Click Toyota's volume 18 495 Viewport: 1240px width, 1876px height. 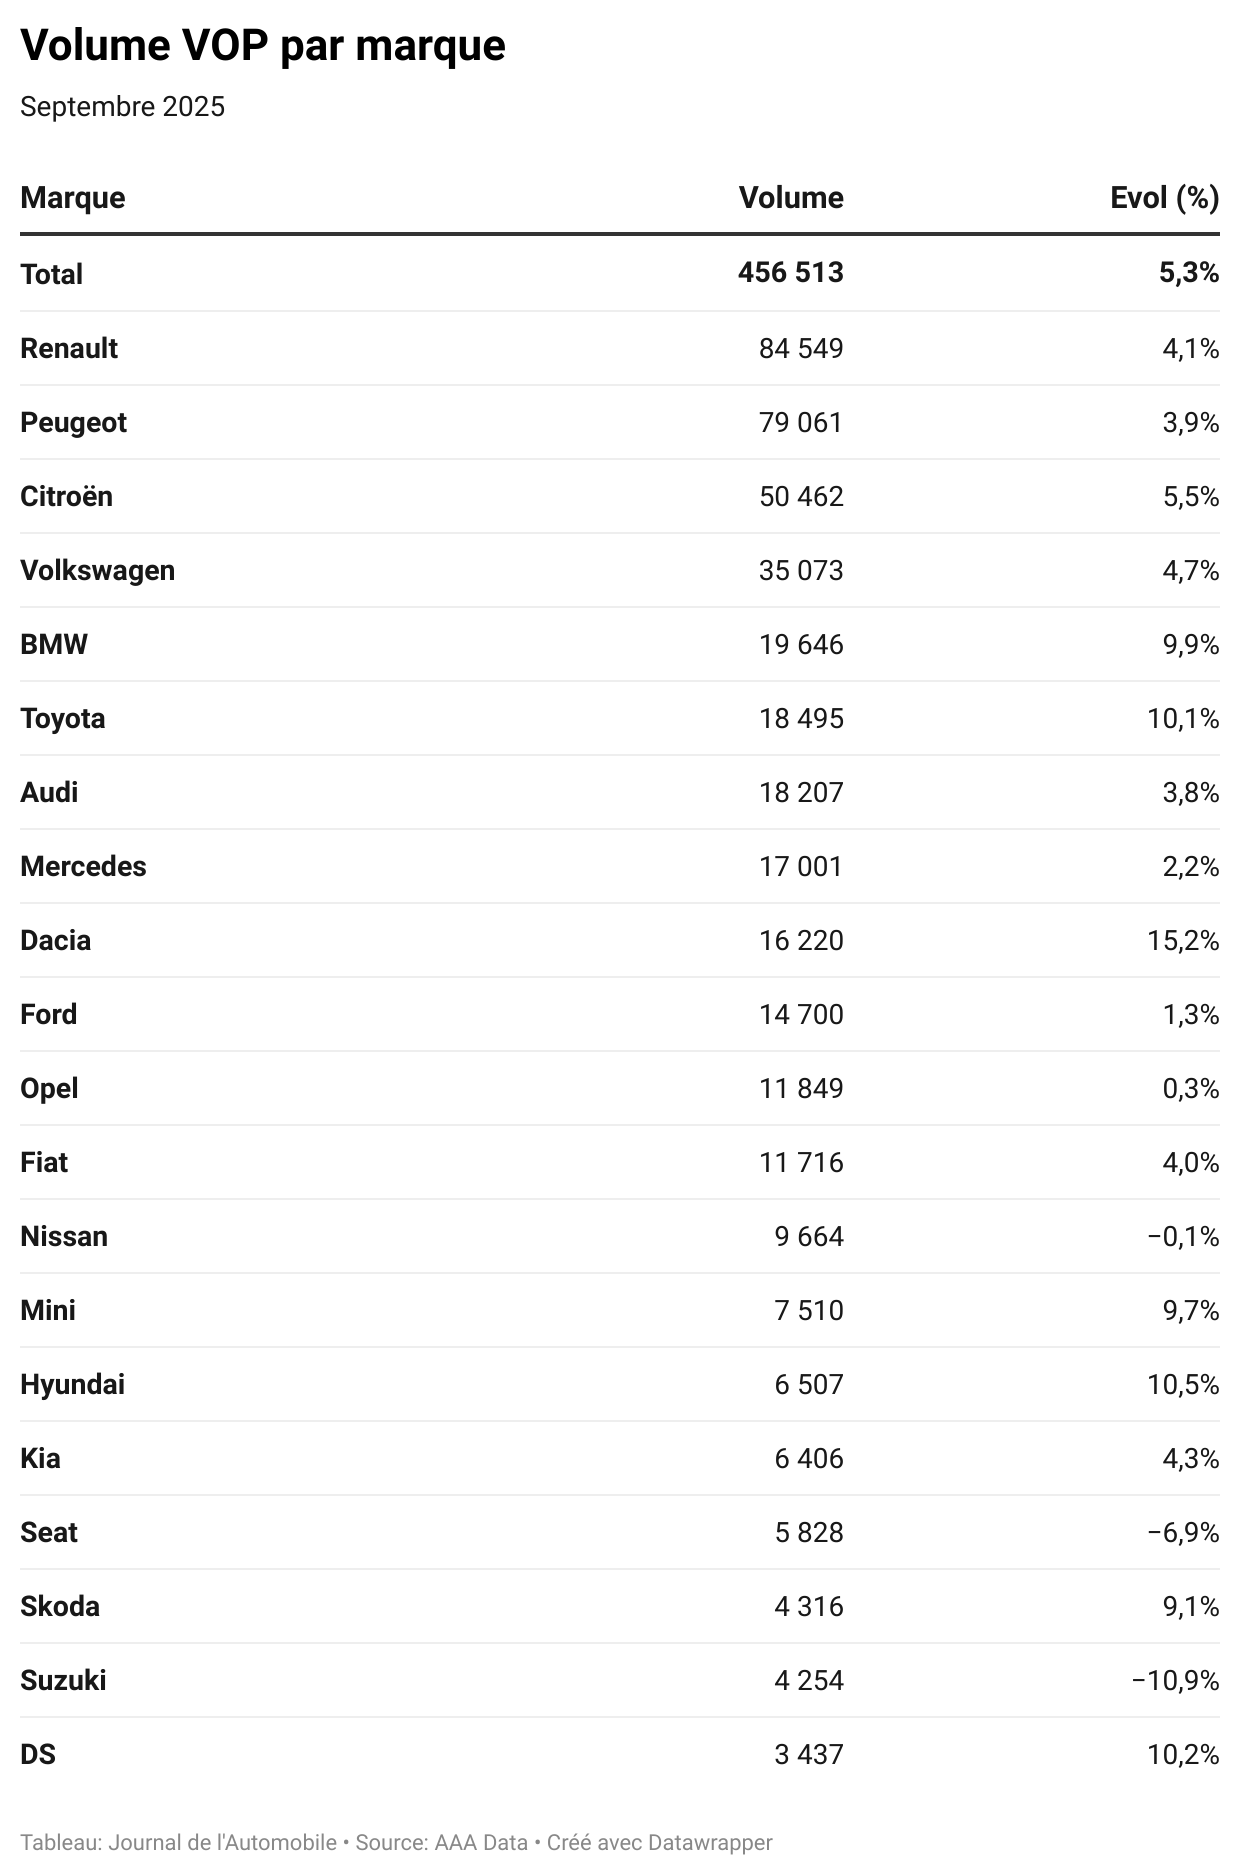click(800, 718)
